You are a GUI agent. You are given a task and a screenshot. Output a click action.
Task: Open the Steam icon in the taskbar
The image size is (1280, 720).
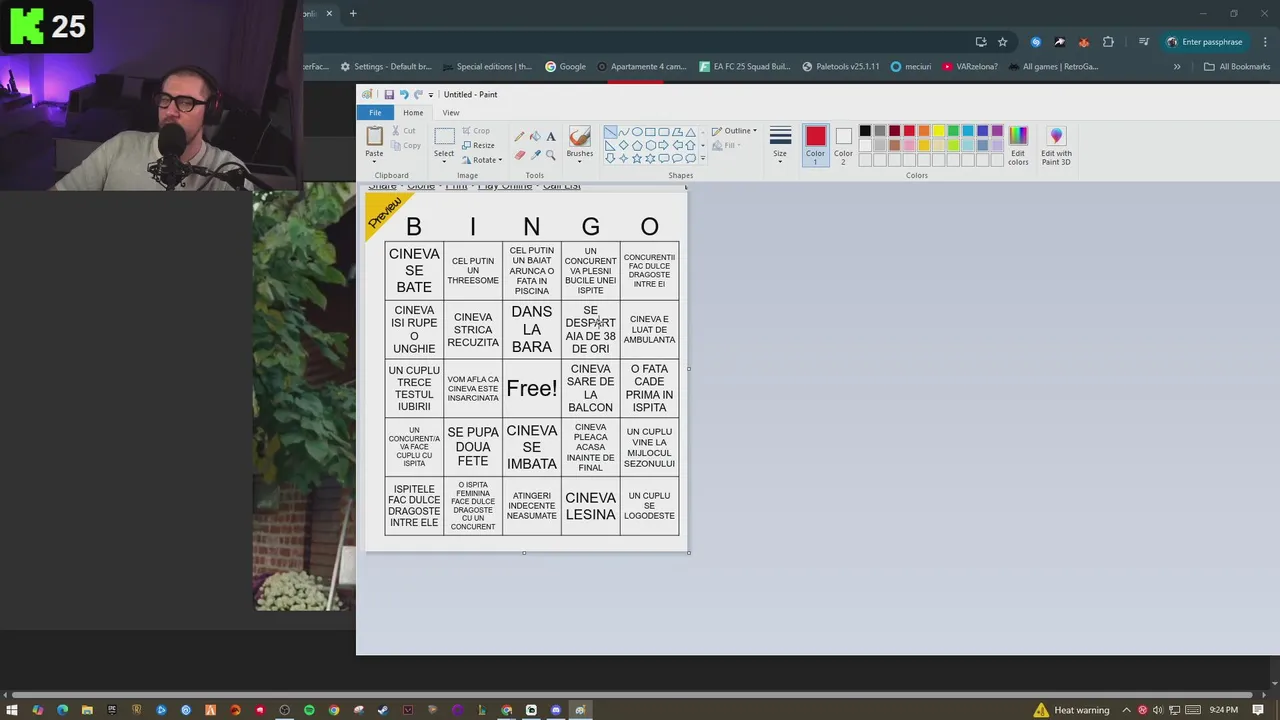pyautogui.click(x=383, y=710)
